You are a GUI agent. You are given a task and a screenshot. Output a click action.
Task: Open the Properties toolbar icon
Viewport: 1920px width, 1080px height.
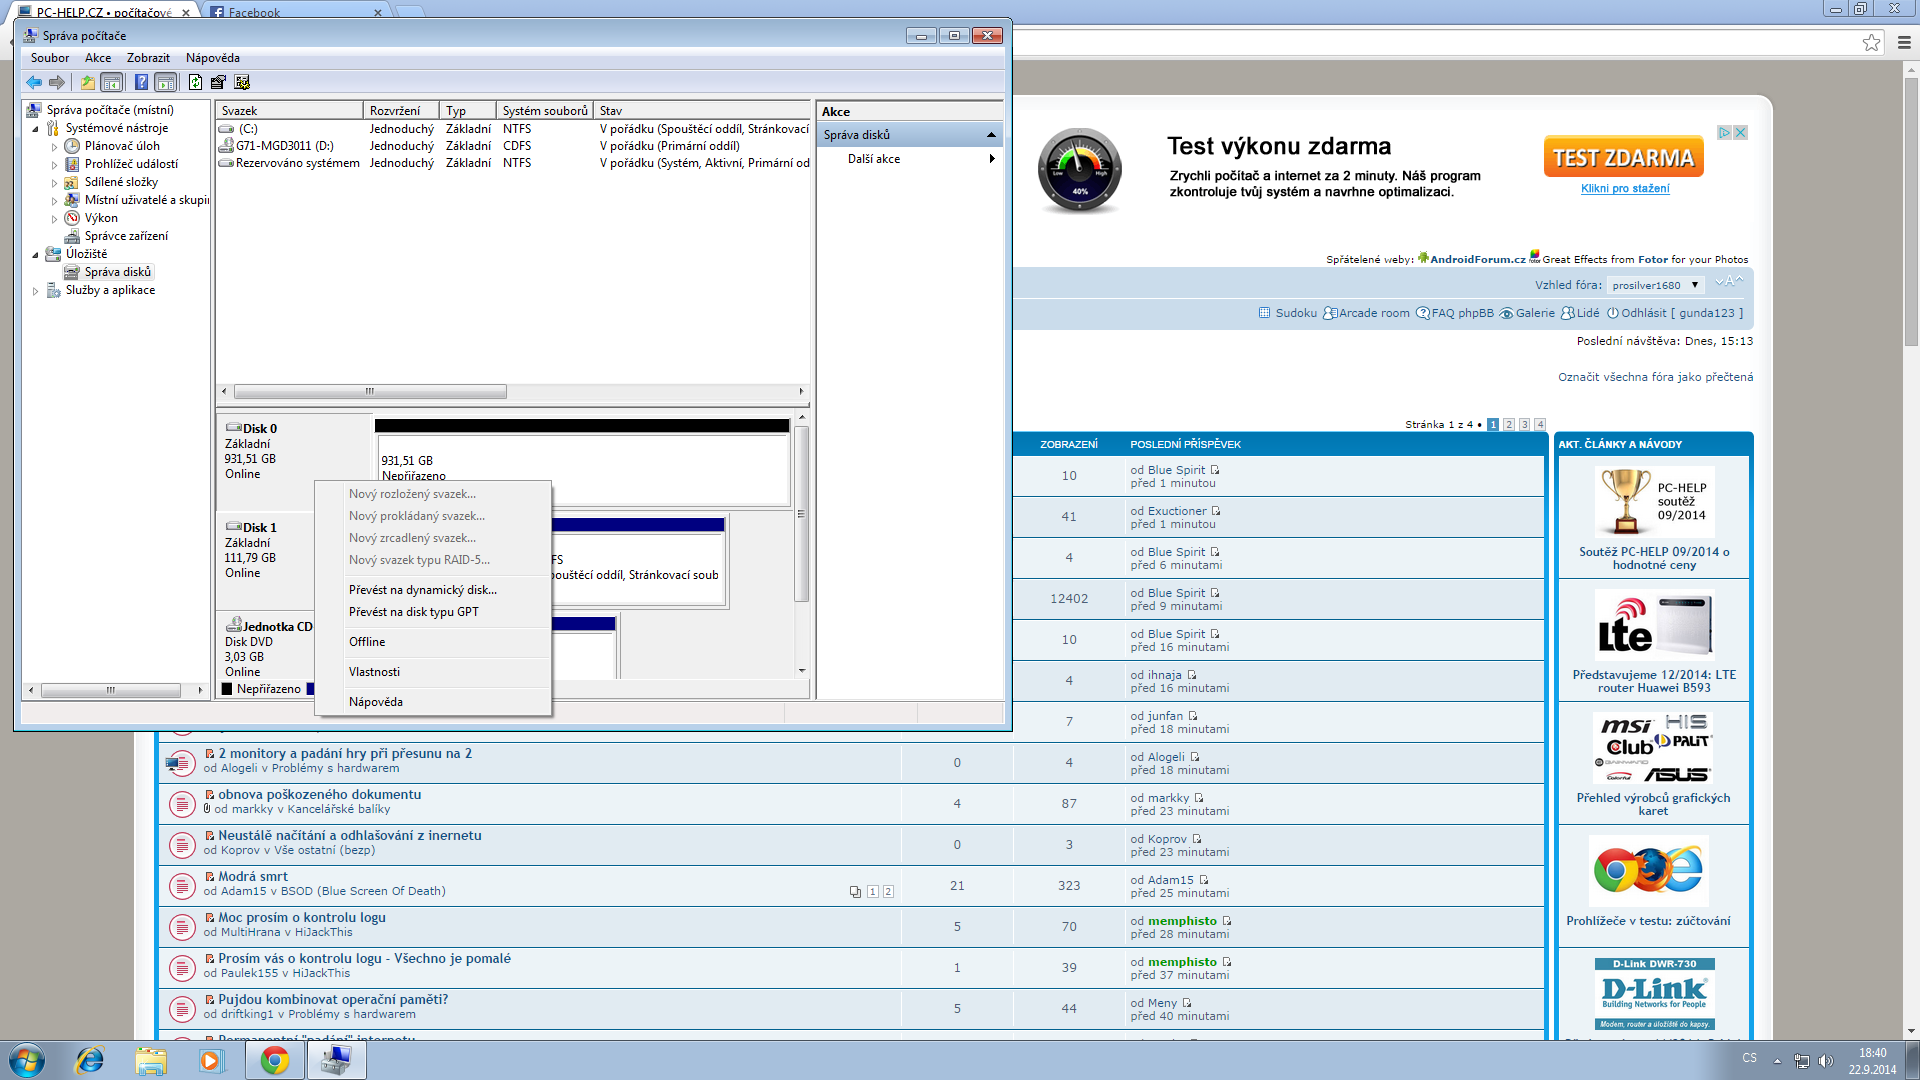[218, 82]
